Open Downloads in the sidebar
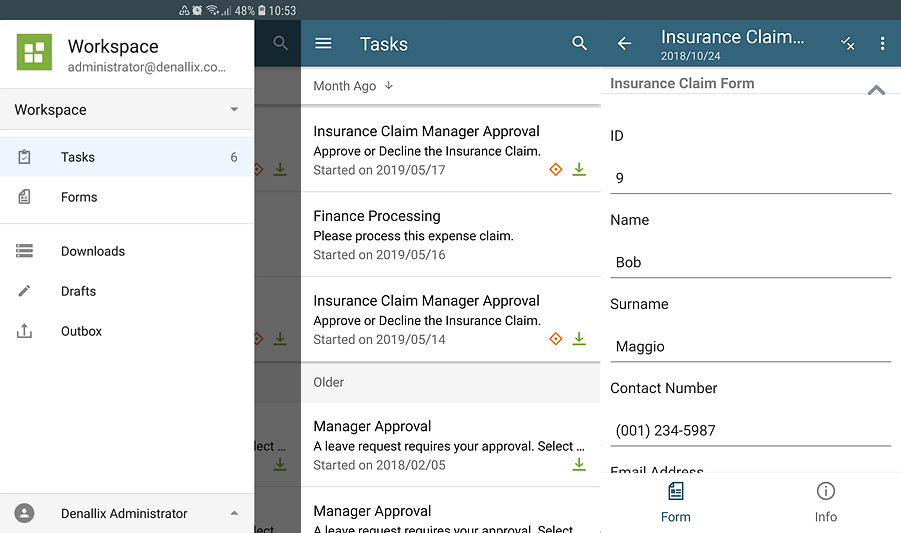The width and height of the screenshot is (901, 533). click(x=92, y=251)
